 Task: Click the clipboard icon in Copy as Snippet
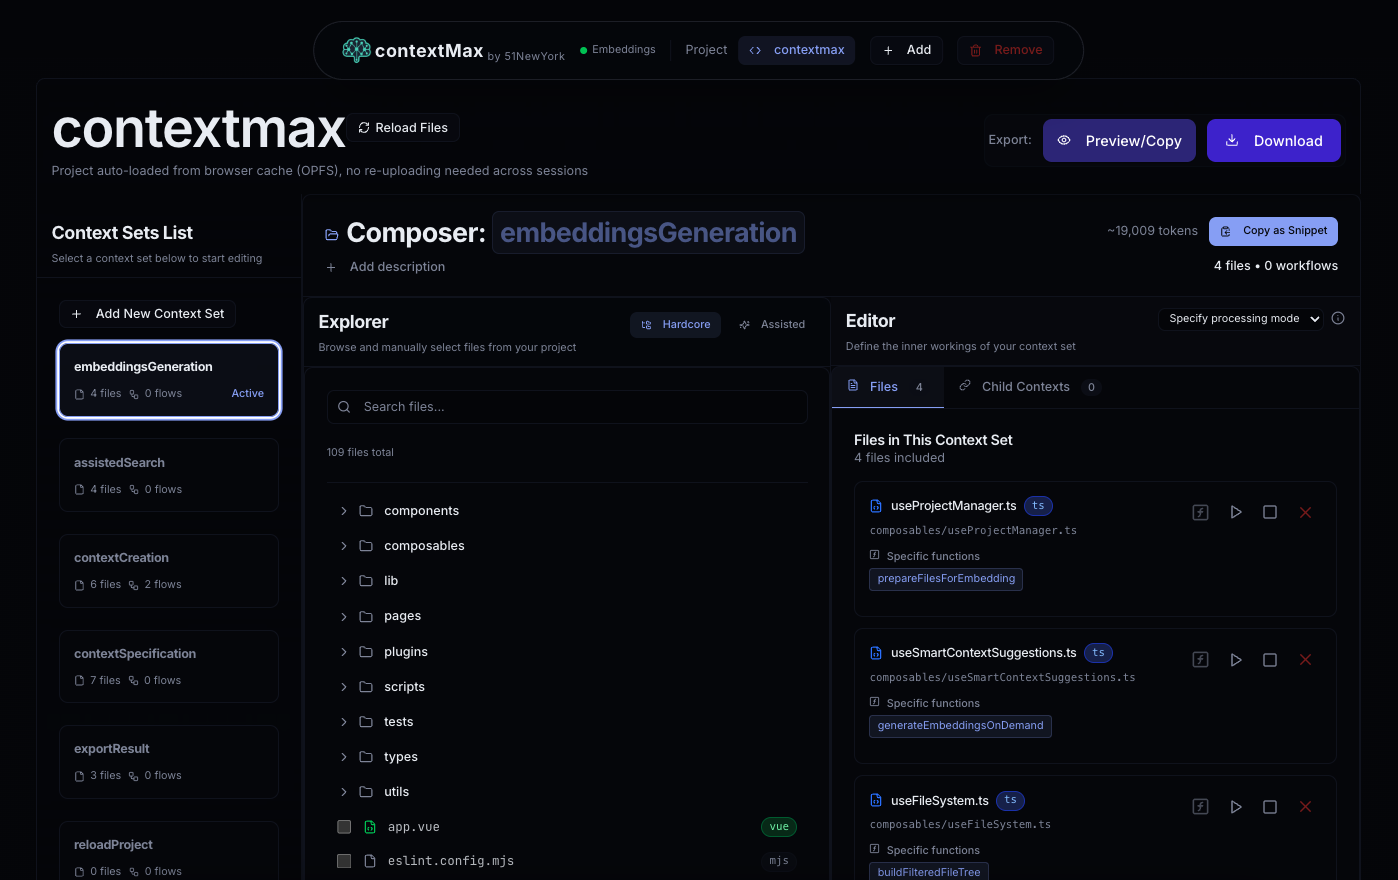1225,231
